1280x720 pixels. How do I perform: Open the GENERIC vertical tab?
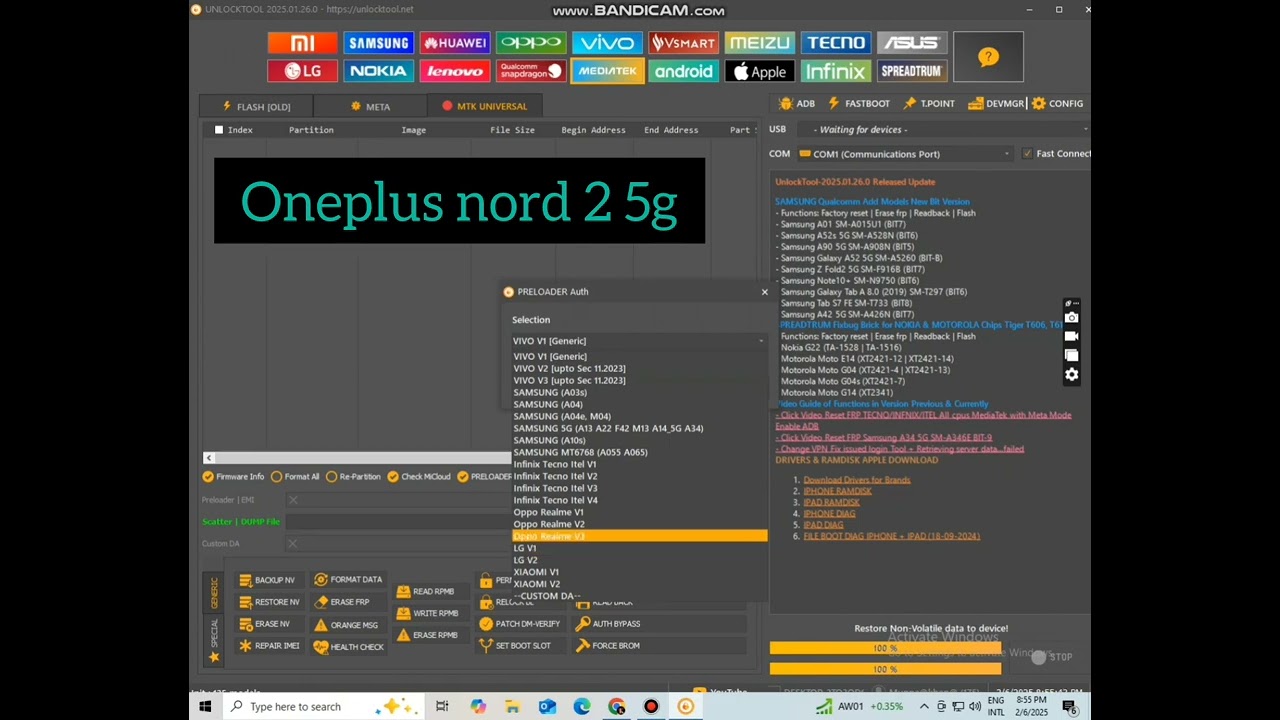click(x=213, y=592)
